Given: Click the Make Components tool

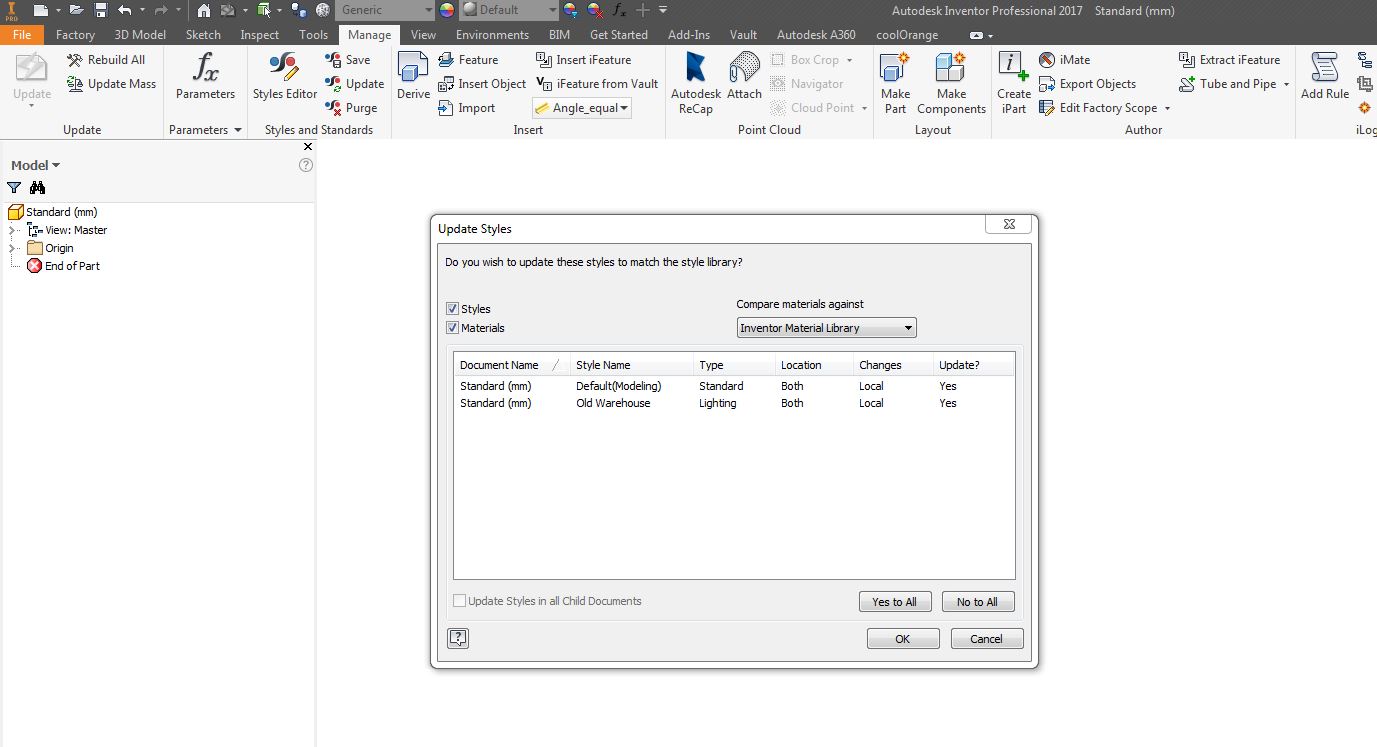Looking at the screenshot, I should tap(951, 80).
